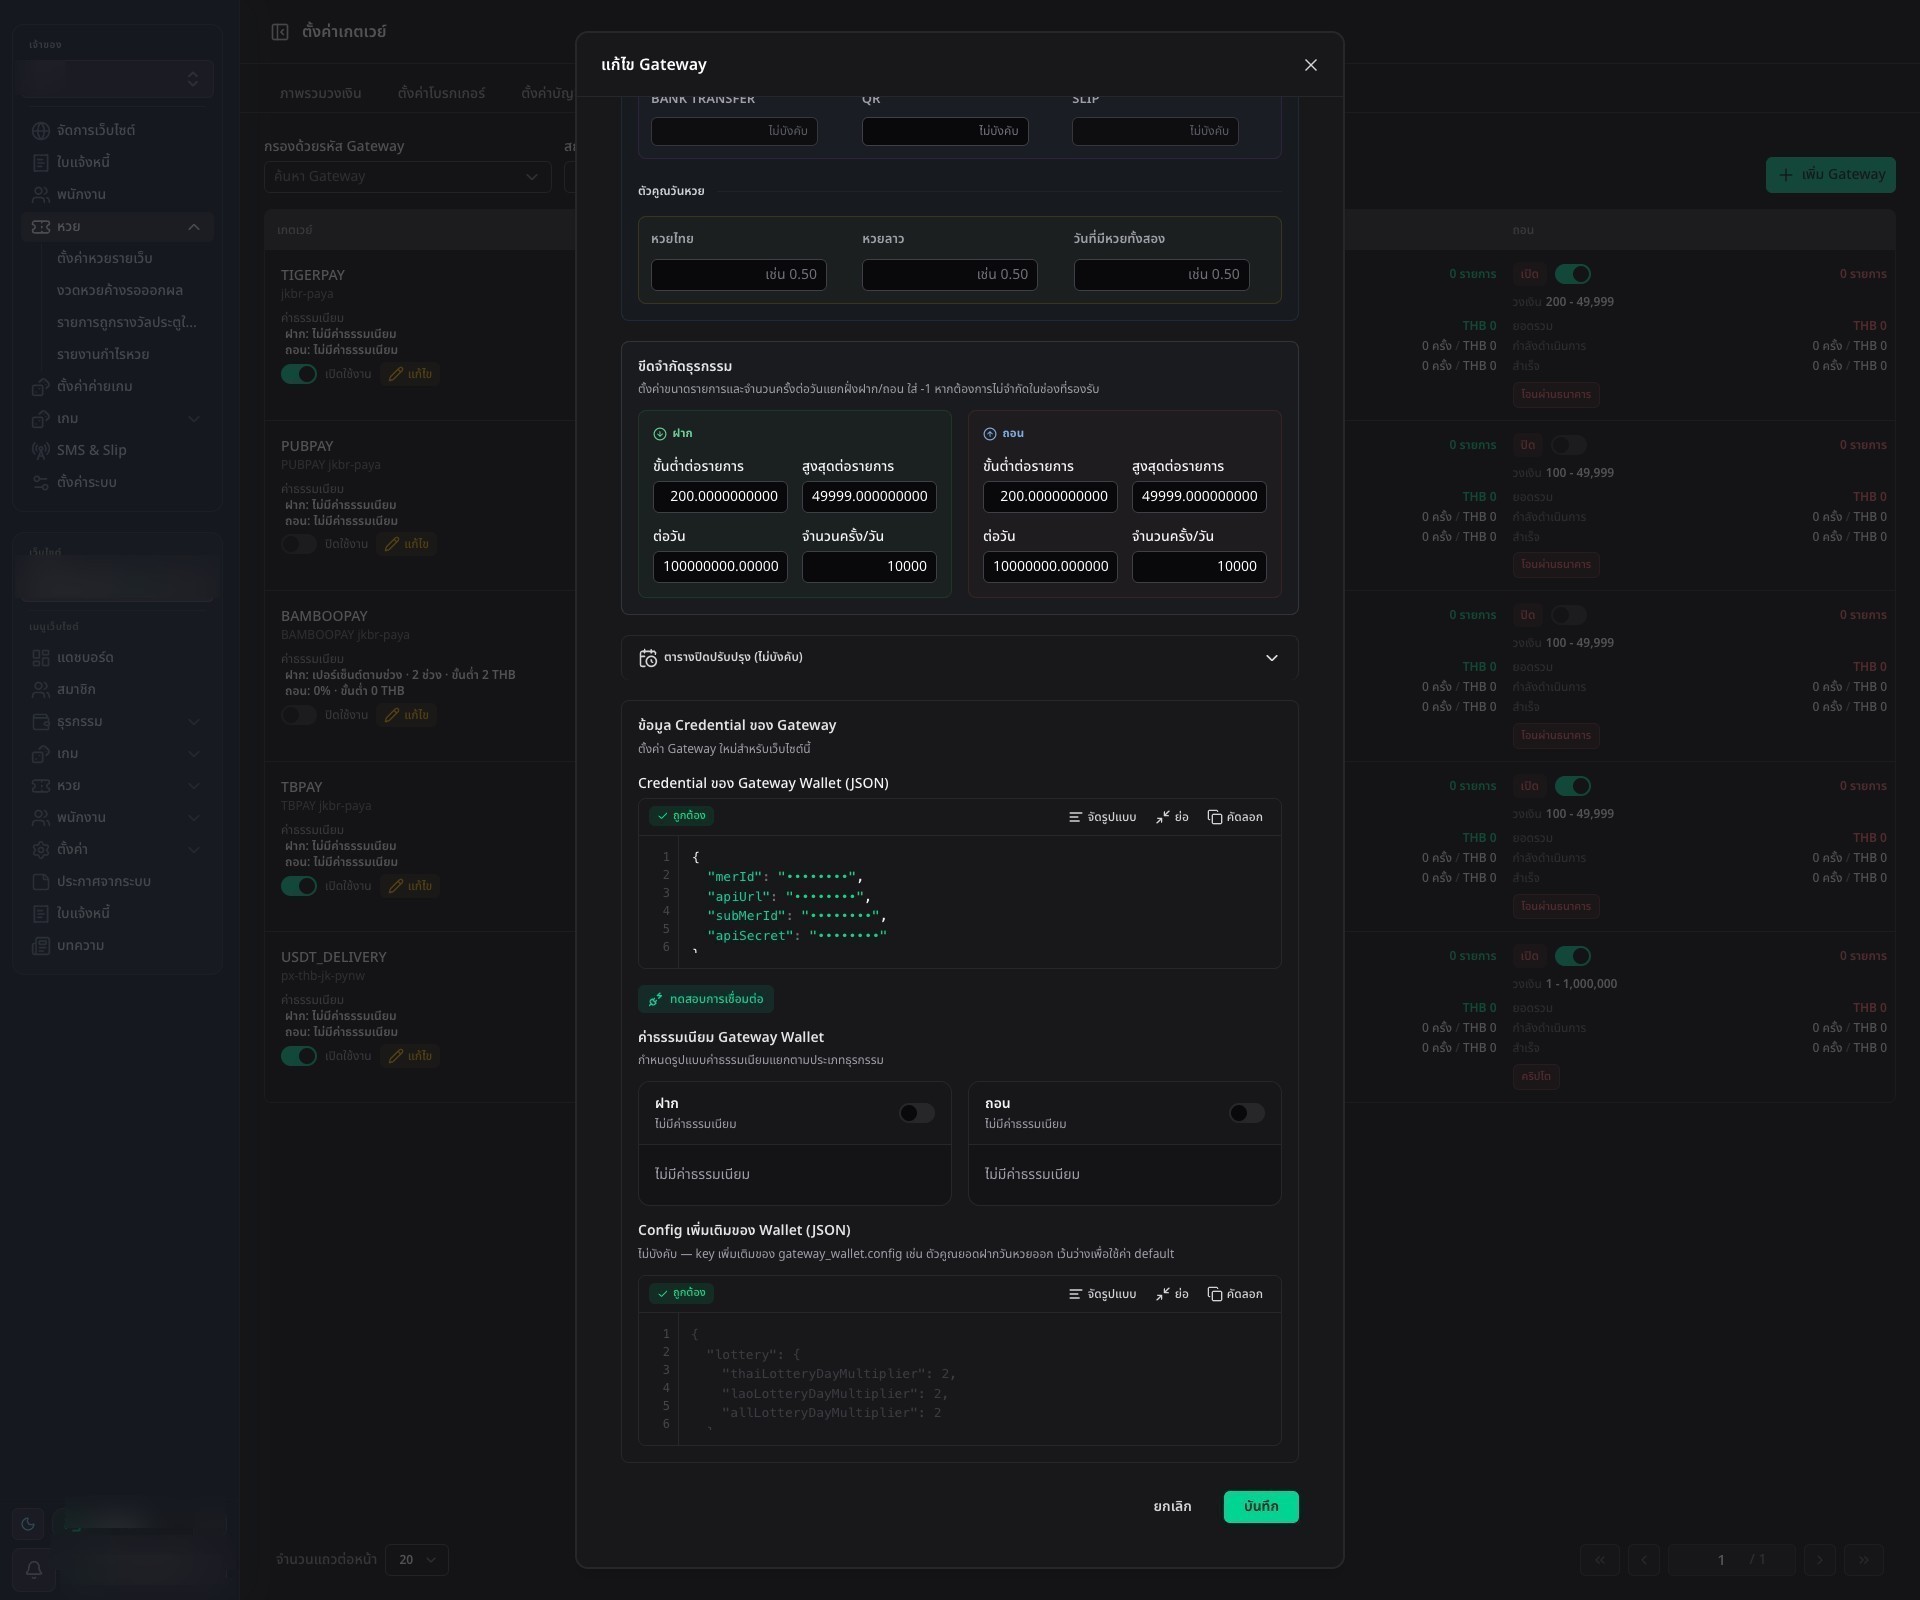This screenshot has width=1920, height=1600.
Task: Open รายงานกำไรหวย submenu item
Action: (103, 355)
